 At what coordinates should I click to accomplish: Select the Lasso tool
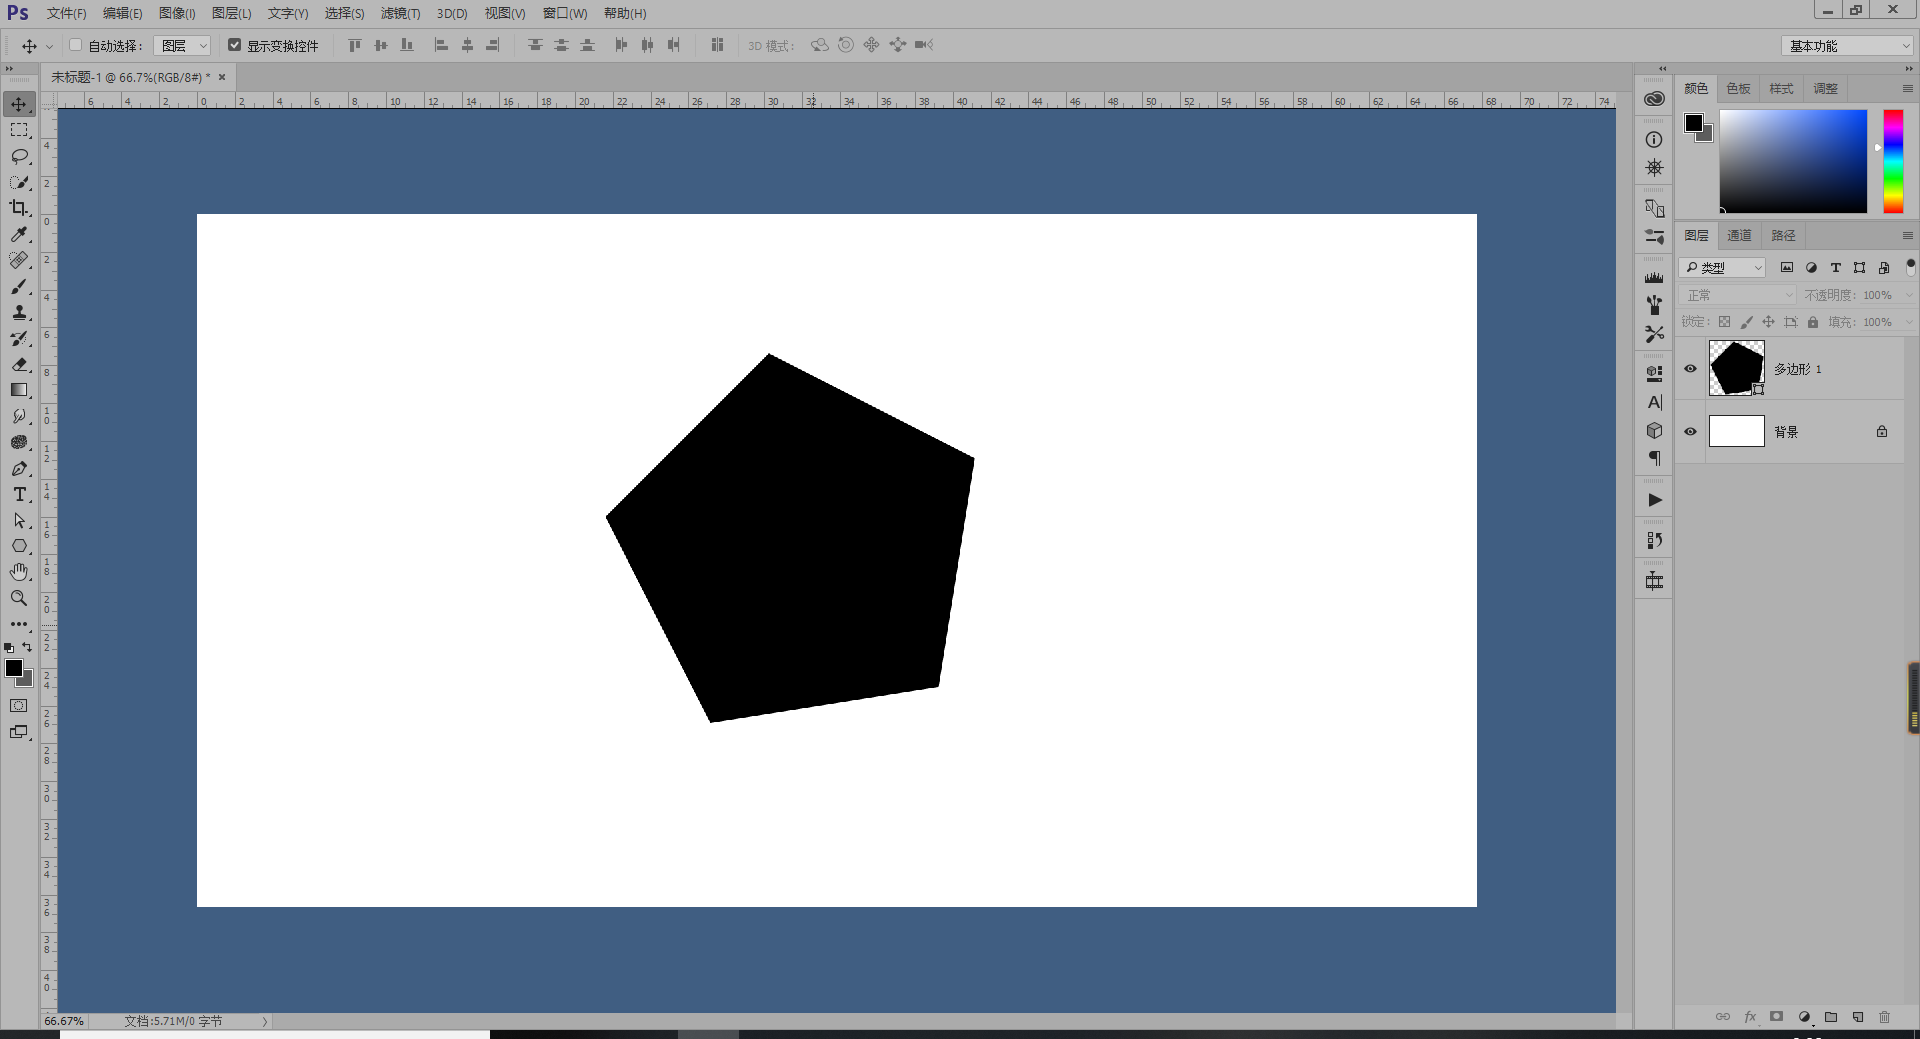click(x=19, y=156)
